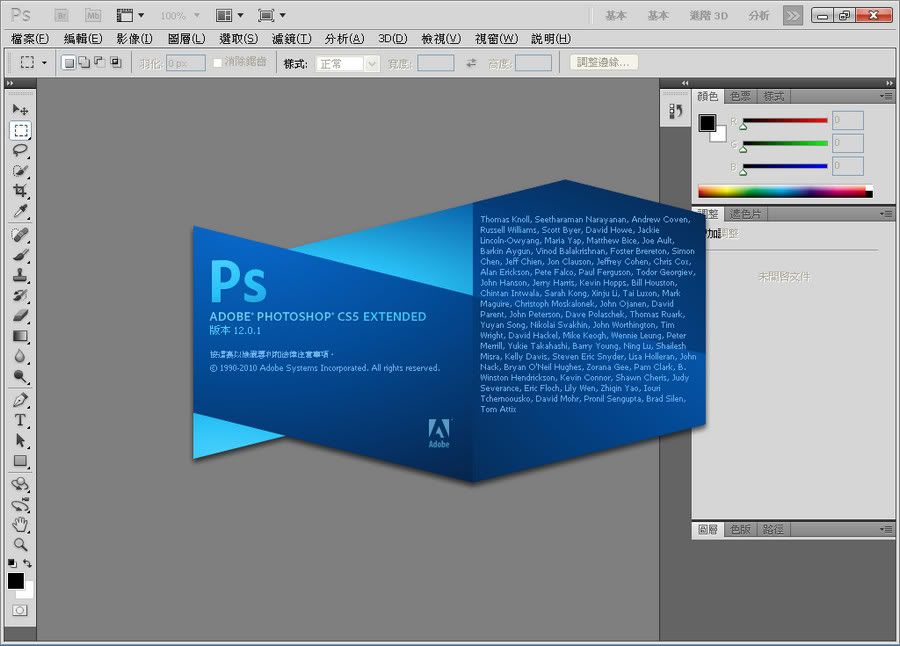This screenshot has height=646, width=900.
Task: Select the Hand tool
Action: pos(21,524)
